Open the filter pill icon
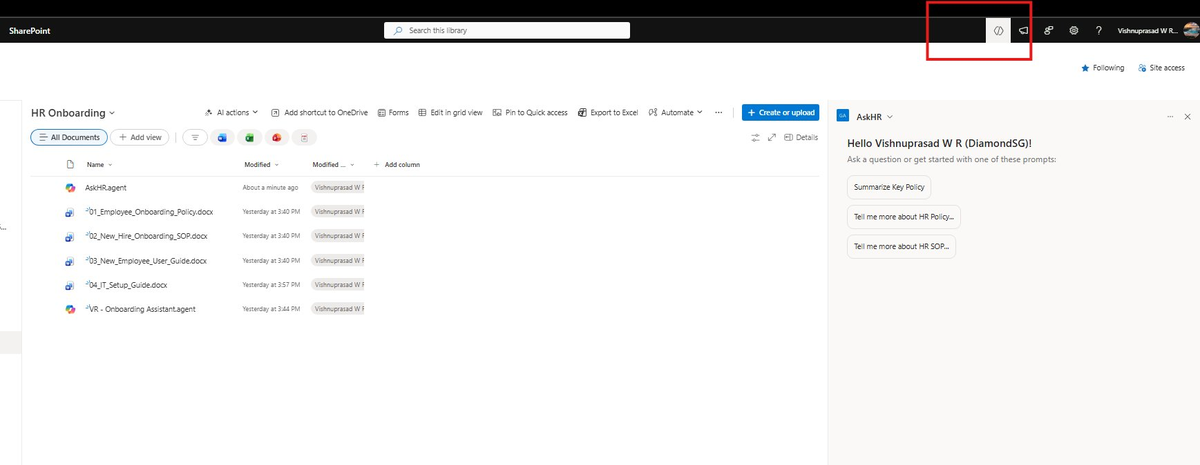 [195, 137]
